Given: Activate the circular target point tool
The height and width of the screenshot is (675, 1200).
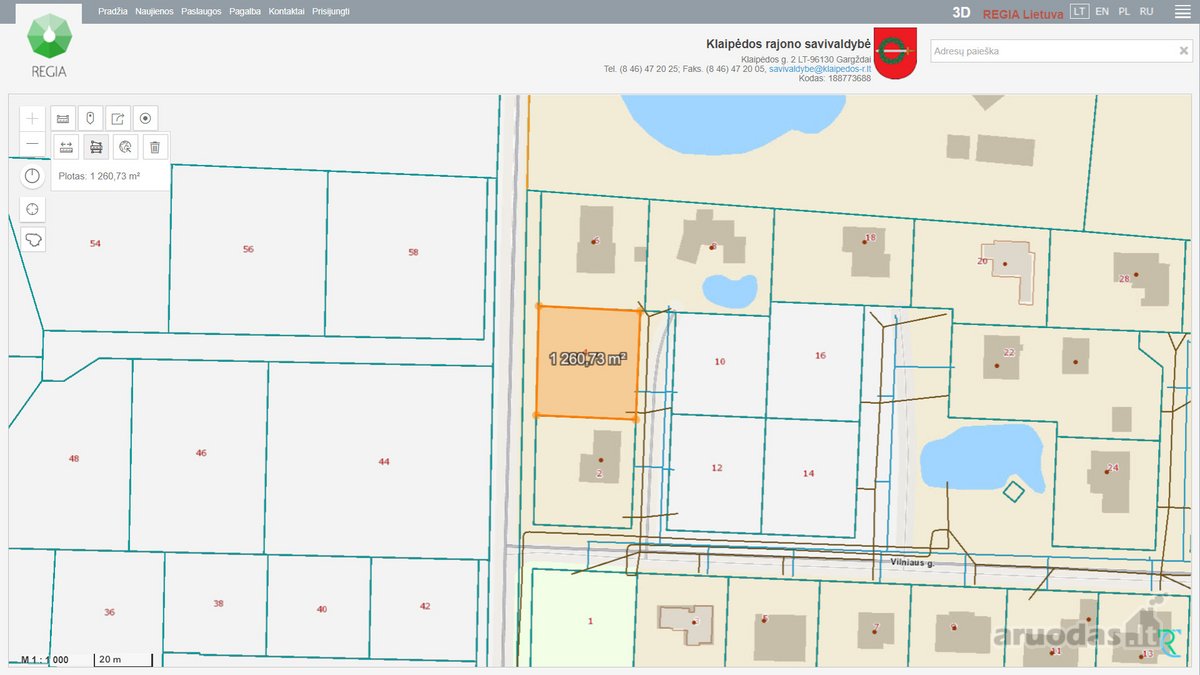Looking at the screenshot, I should pos(145,118).
